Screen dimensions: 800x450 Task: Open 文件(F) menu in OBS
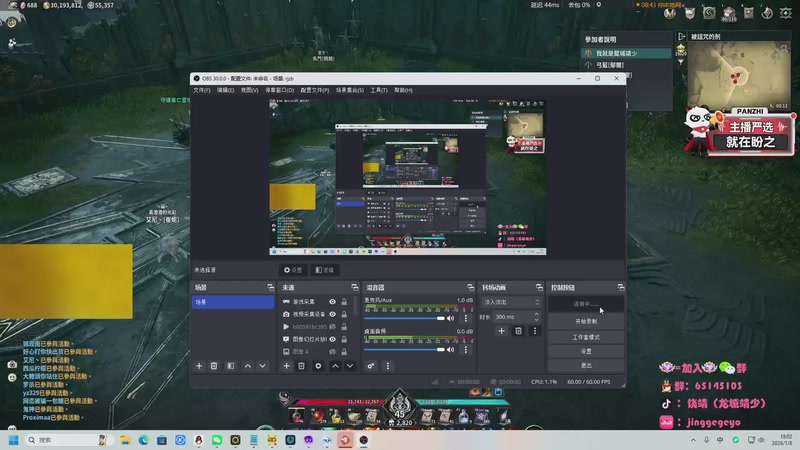tap(202, 90)
